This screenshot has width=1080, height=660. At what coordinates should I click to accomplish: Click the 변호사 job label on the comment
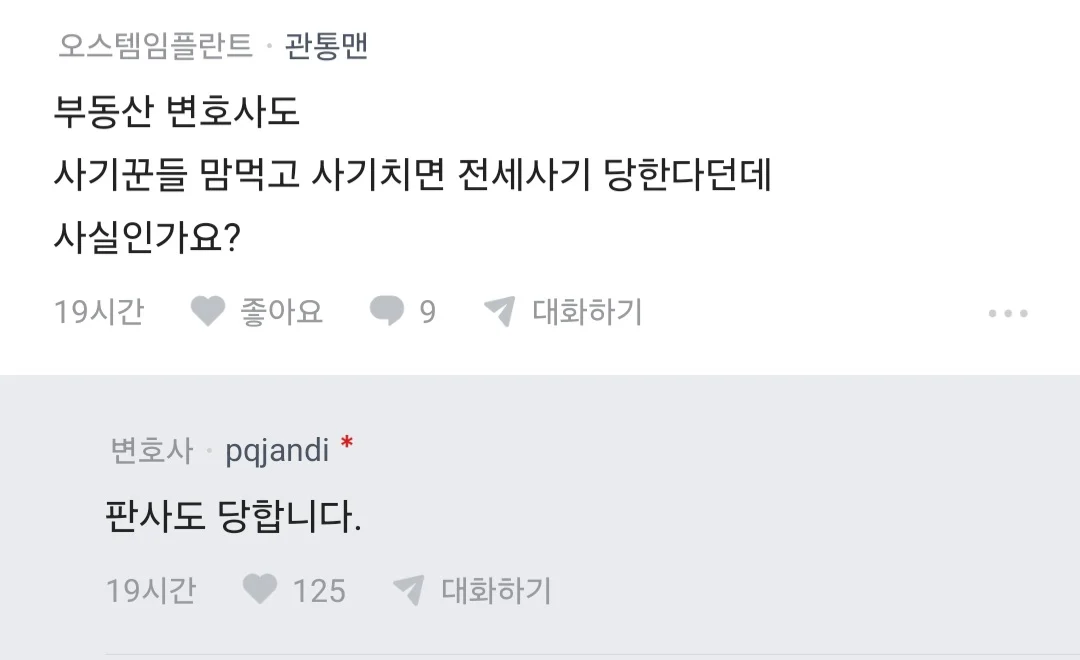(152, 451)
